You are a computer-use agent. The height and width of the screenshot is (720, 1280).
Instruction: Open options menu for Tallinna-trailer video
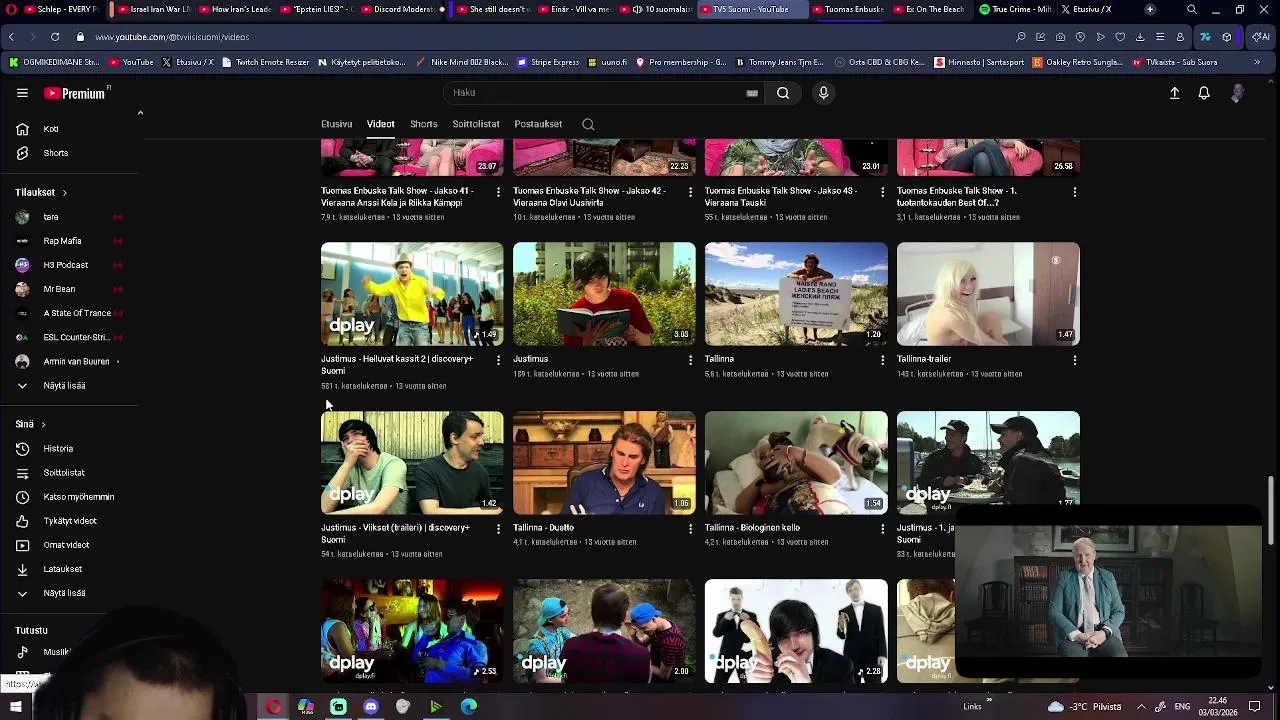[1074, 359]
